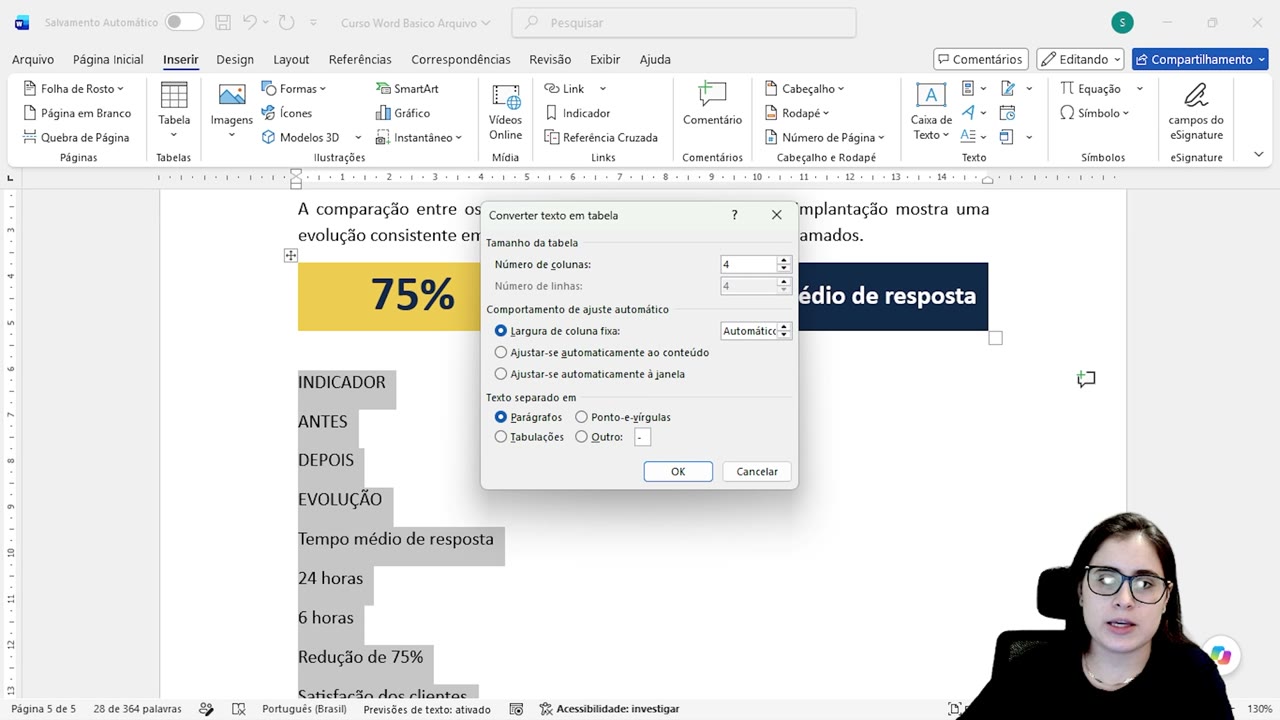Choose Parágrafos as text separator
Viewport: 1280px width, 720px height.
point(528,417)
